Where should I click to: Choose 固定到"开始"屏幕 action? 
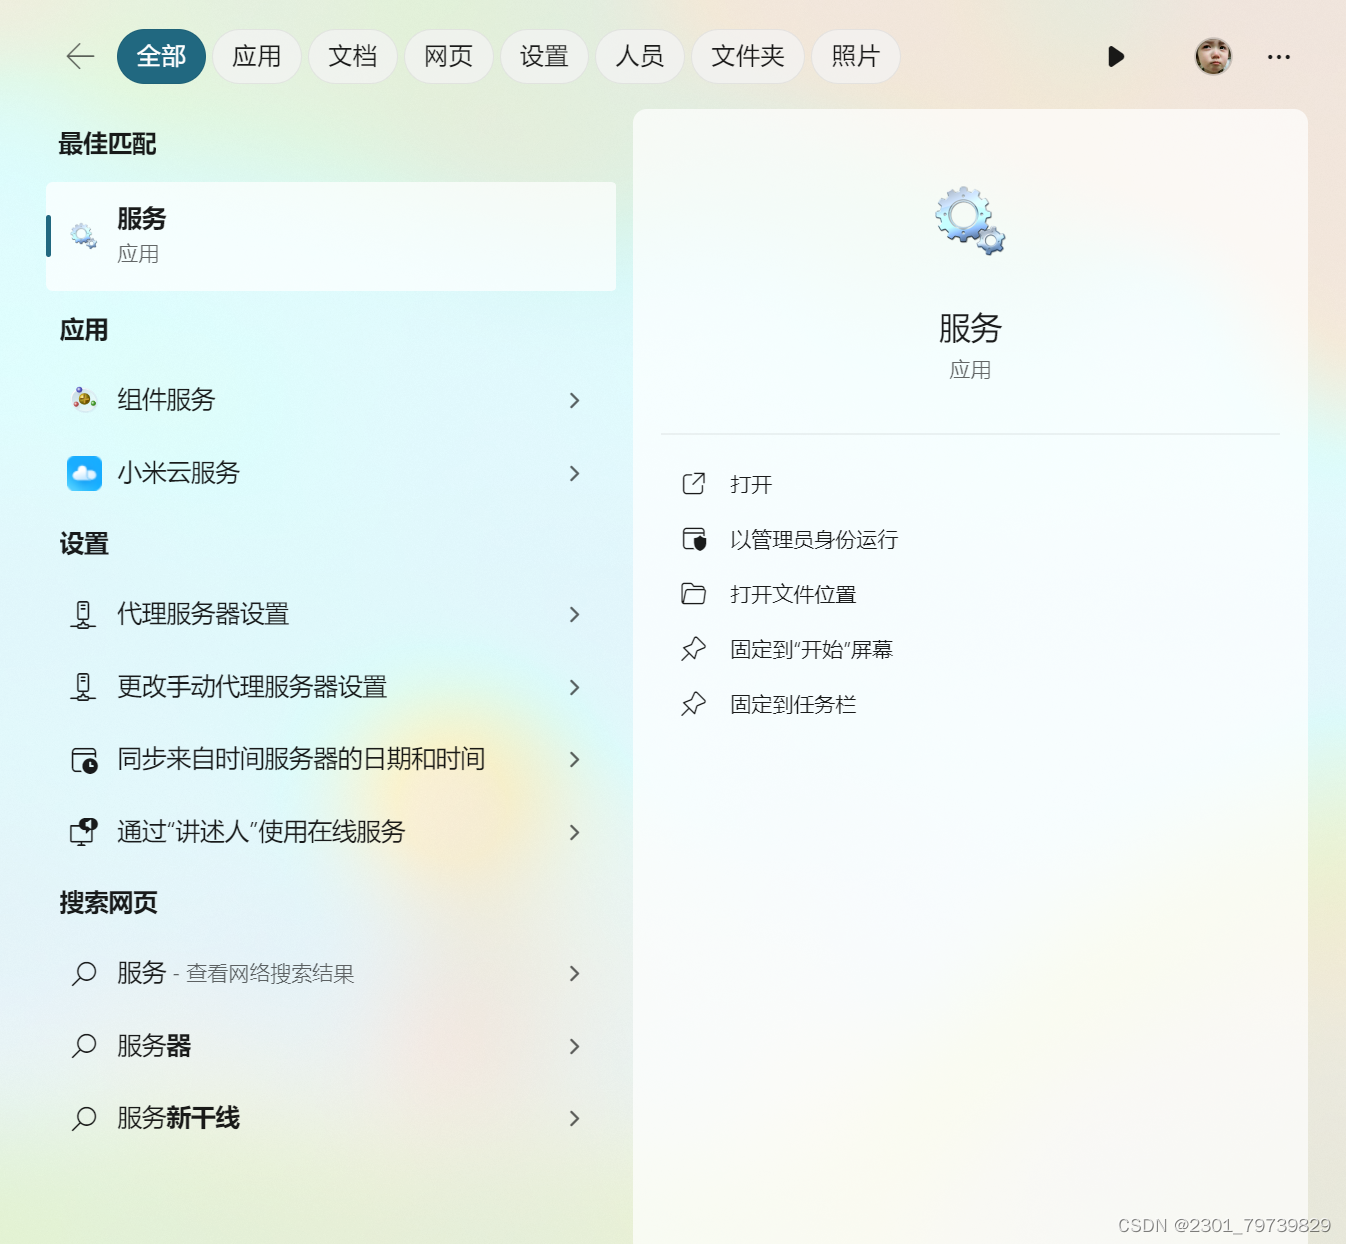811,650
